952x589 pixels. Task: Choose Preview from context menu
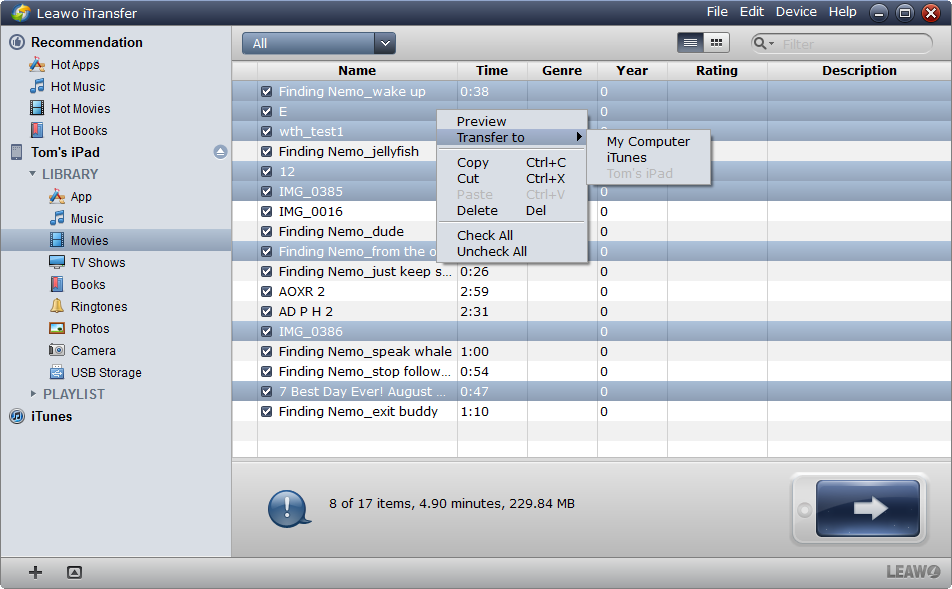click(x=481, y=121)
